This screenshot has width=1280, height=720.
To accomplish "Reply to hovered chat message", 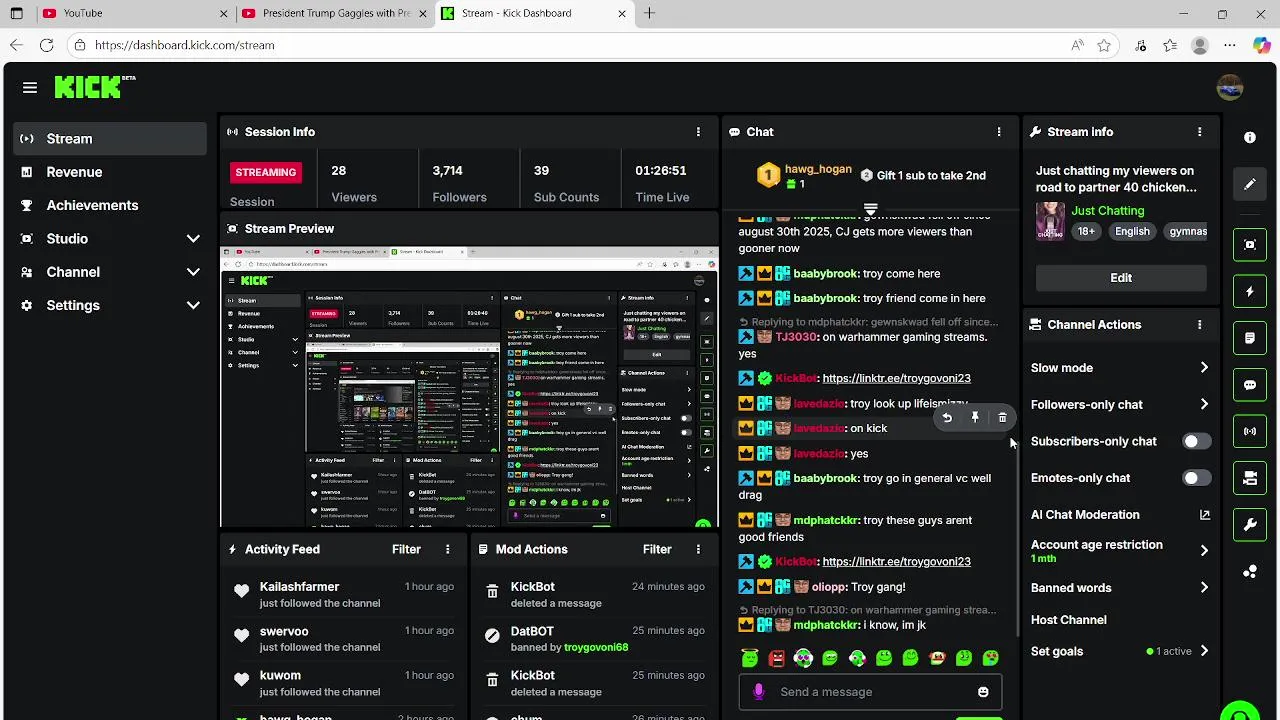I will tap(947, 418).
